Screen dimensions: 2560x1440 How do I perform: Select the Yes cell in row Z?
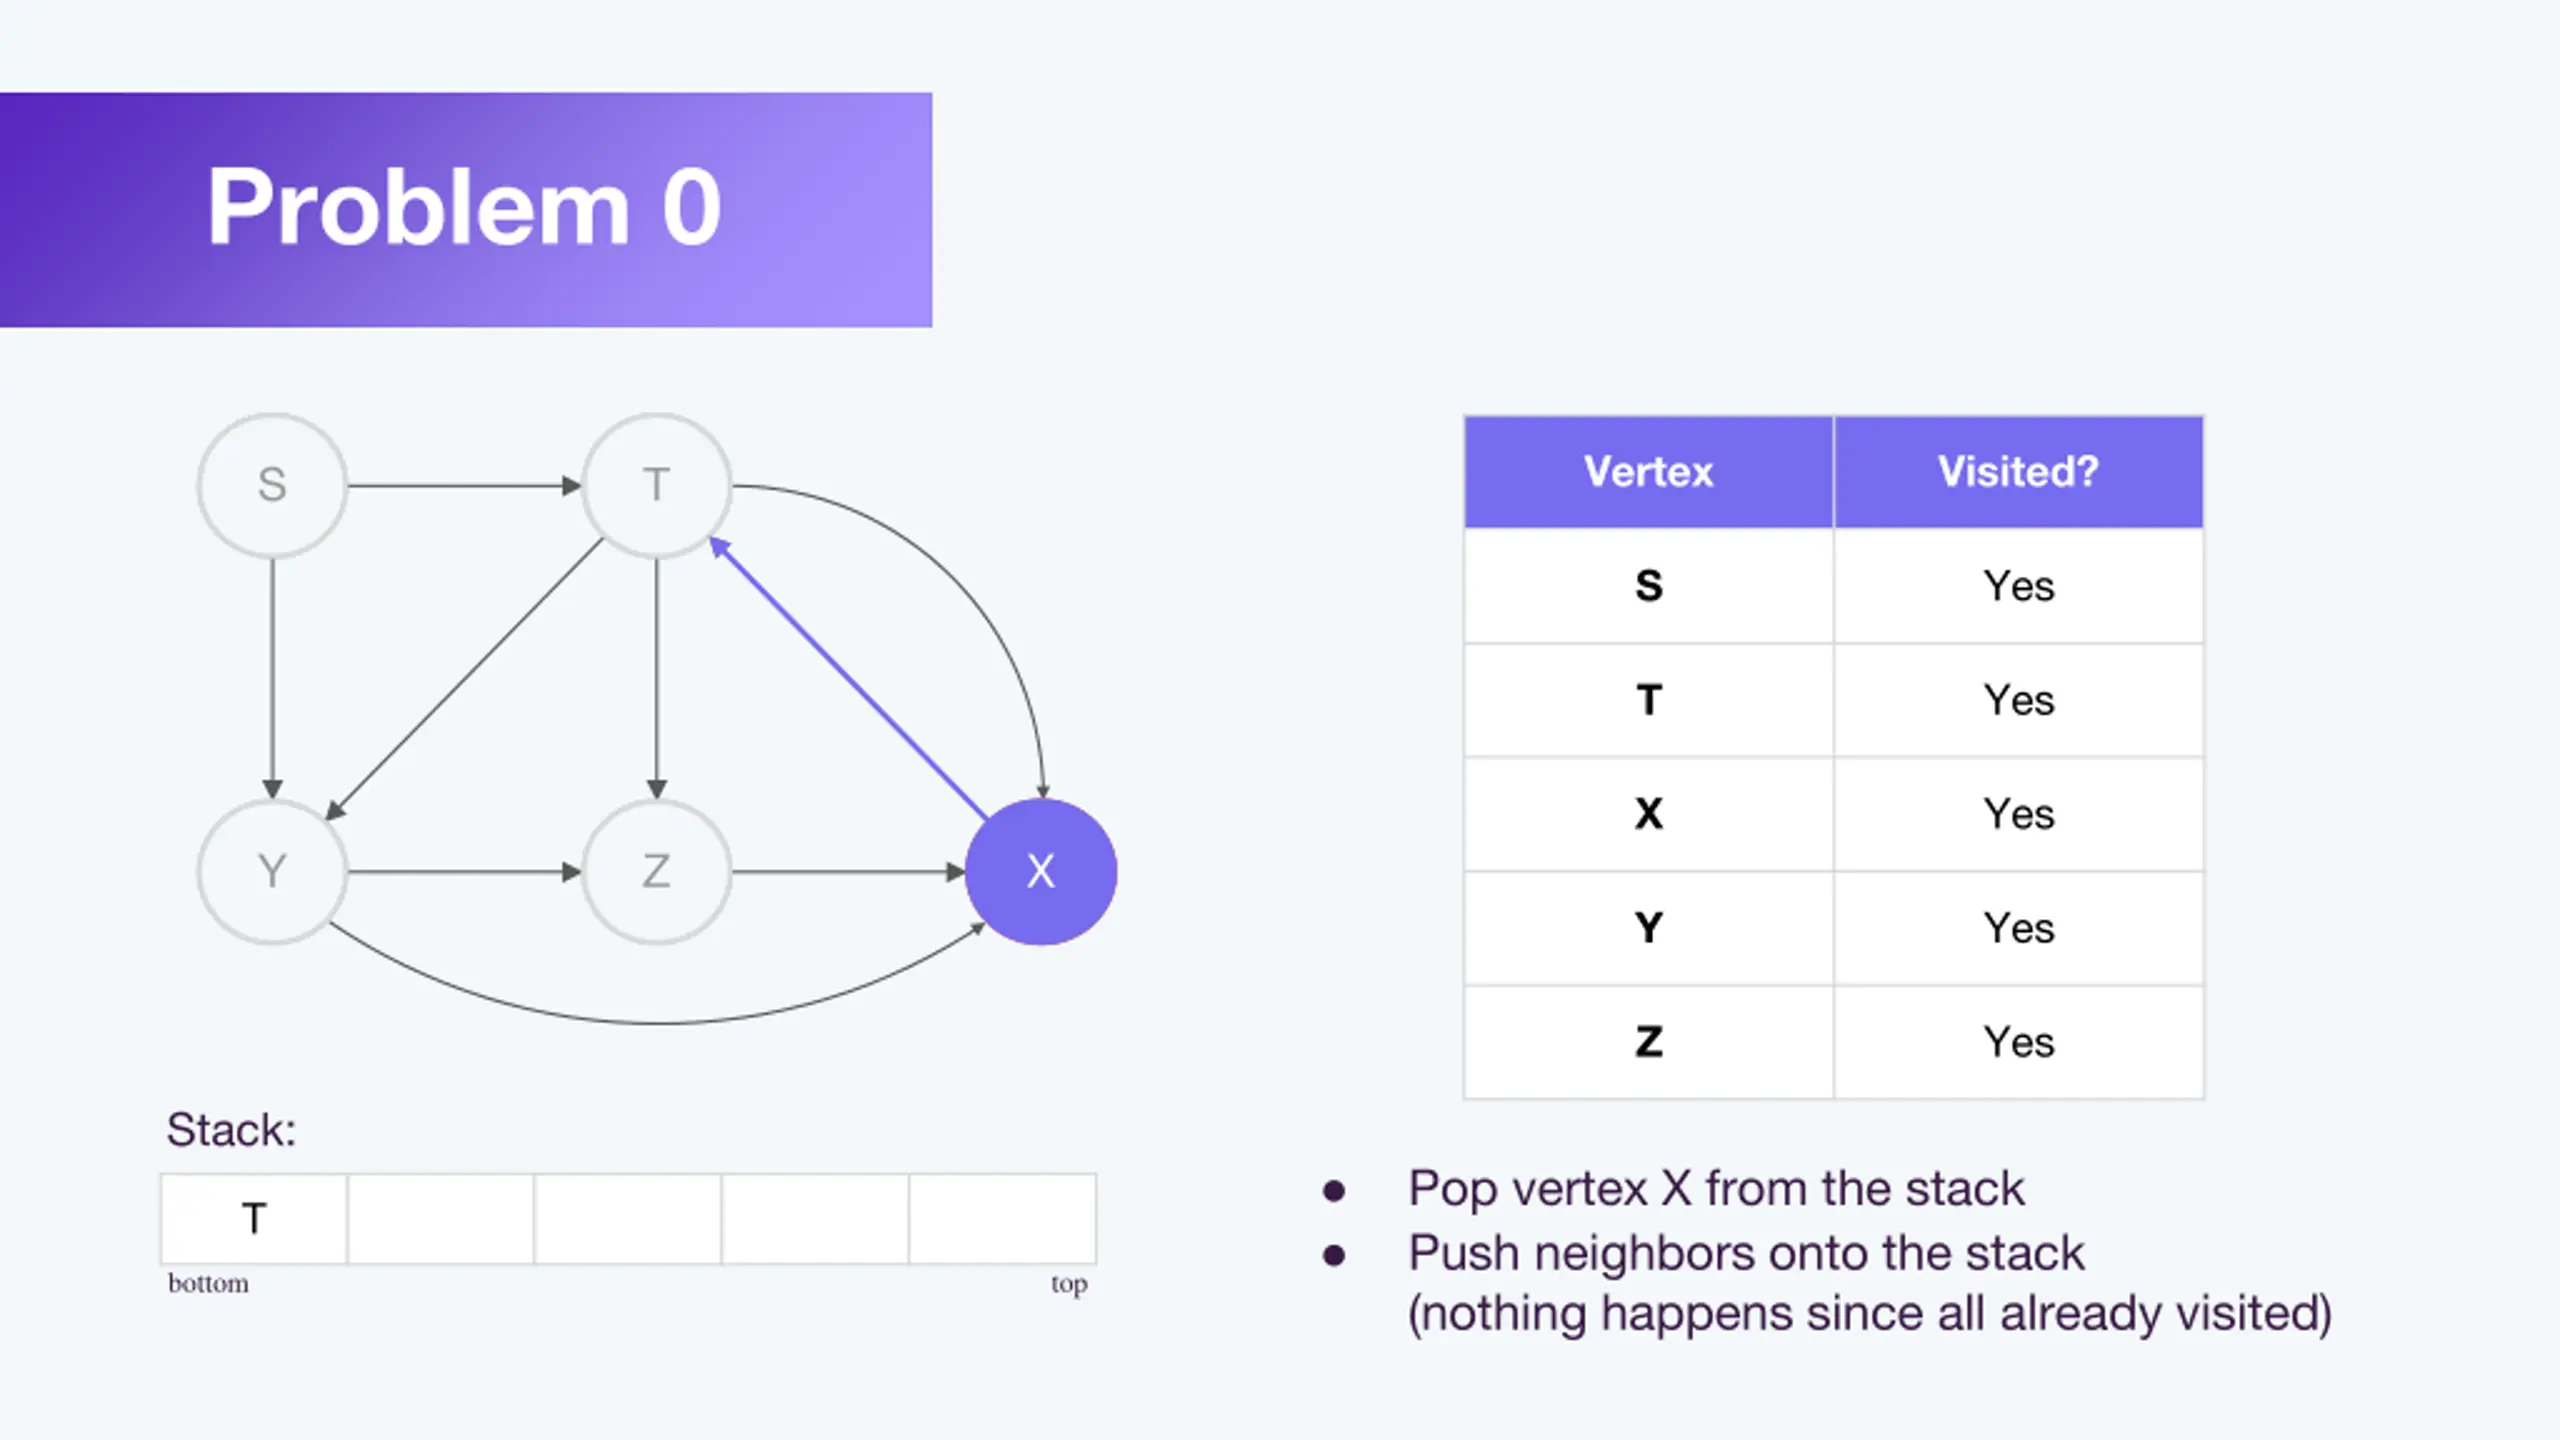click(x=2019, y=1042)
